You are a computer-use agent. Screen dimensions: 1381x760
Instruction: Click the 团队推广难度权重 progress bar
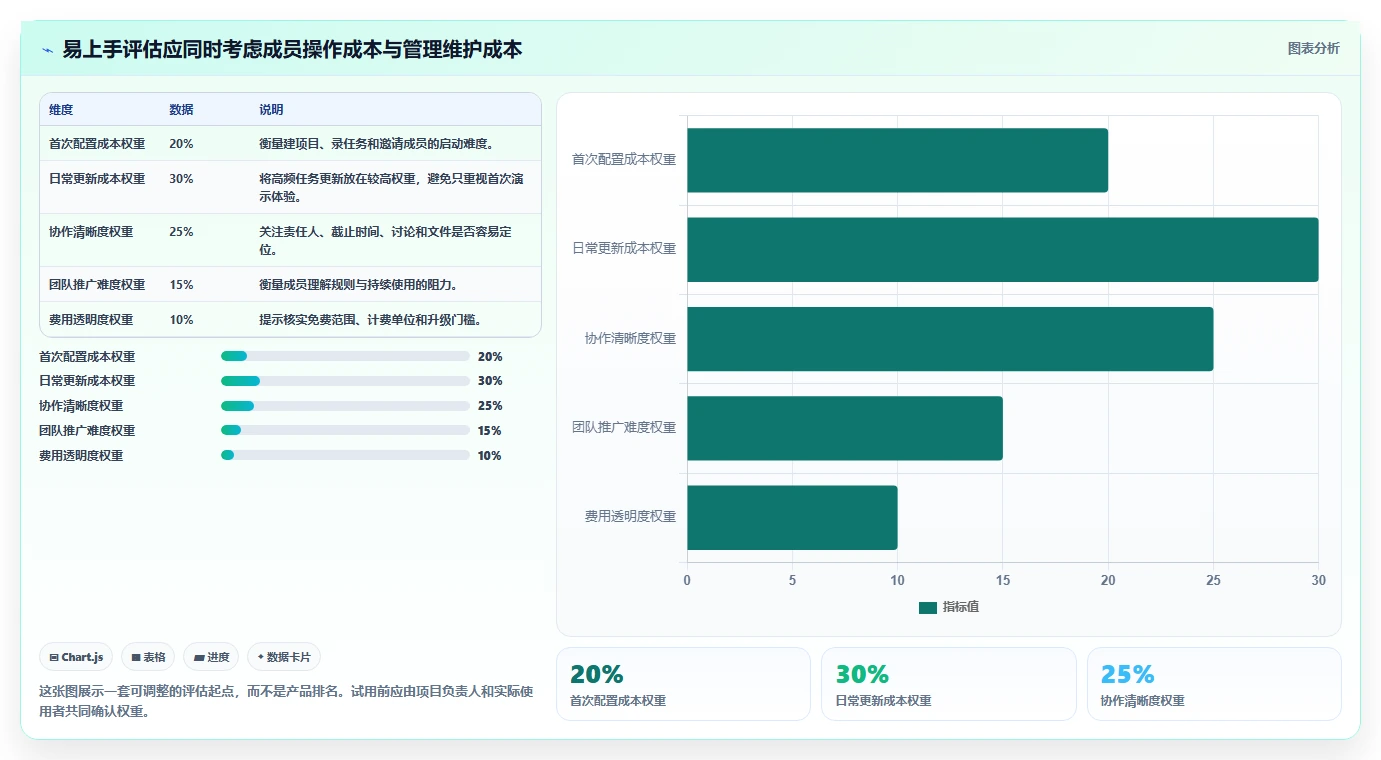[x=345, y=430]
